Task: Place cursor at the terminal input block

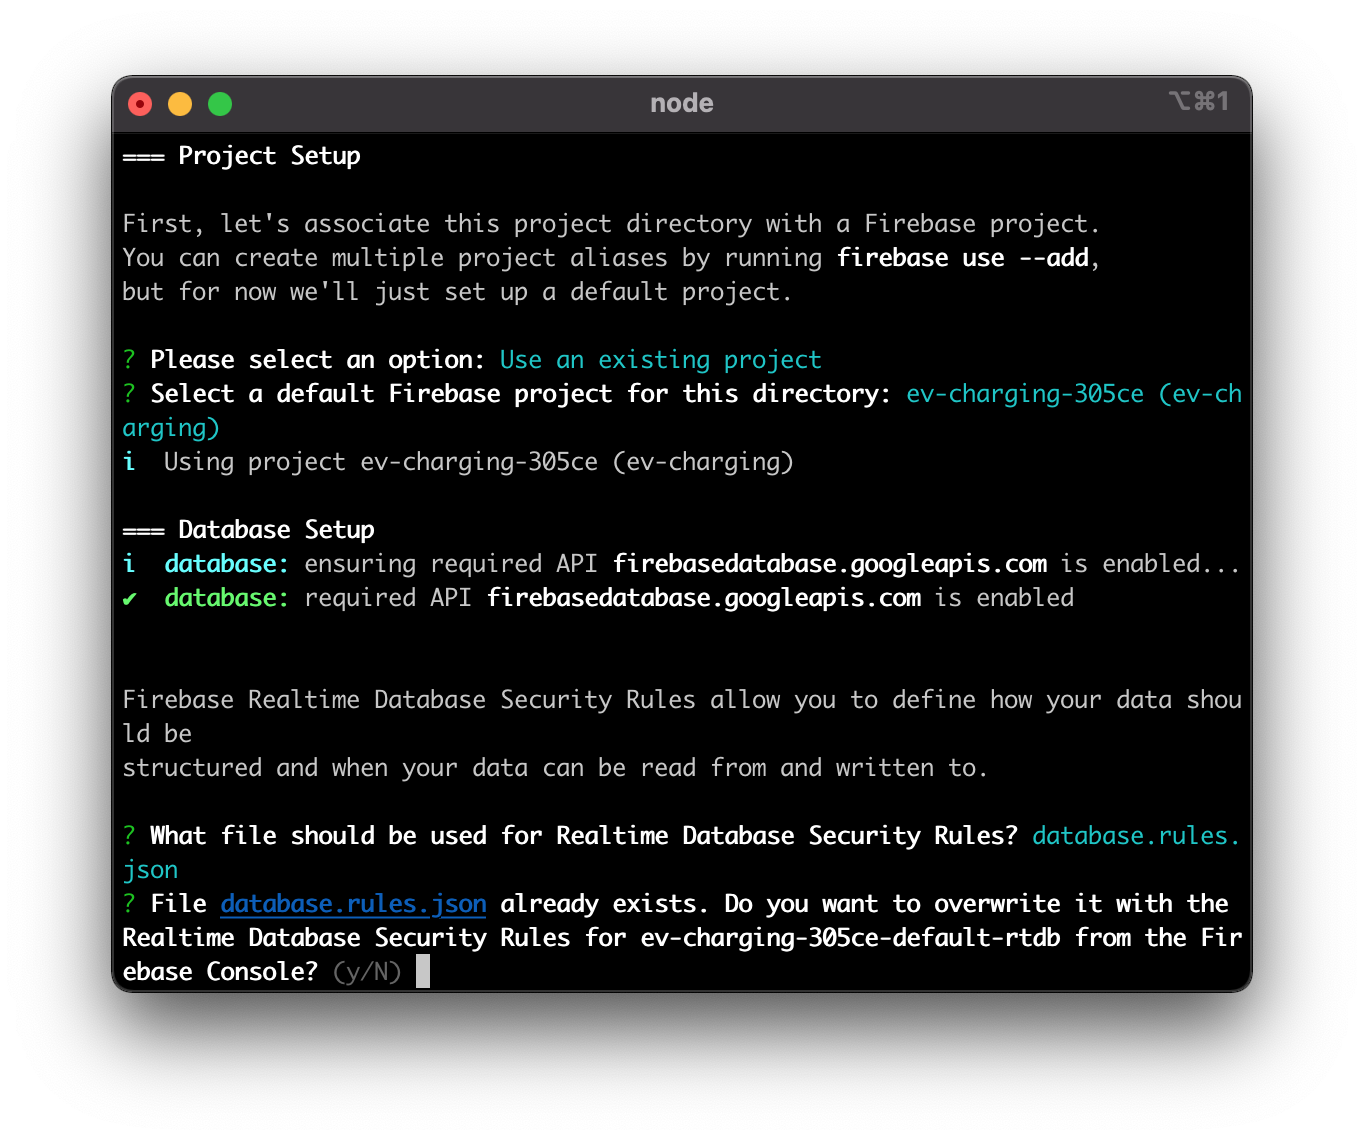Action: pos(423,971)
